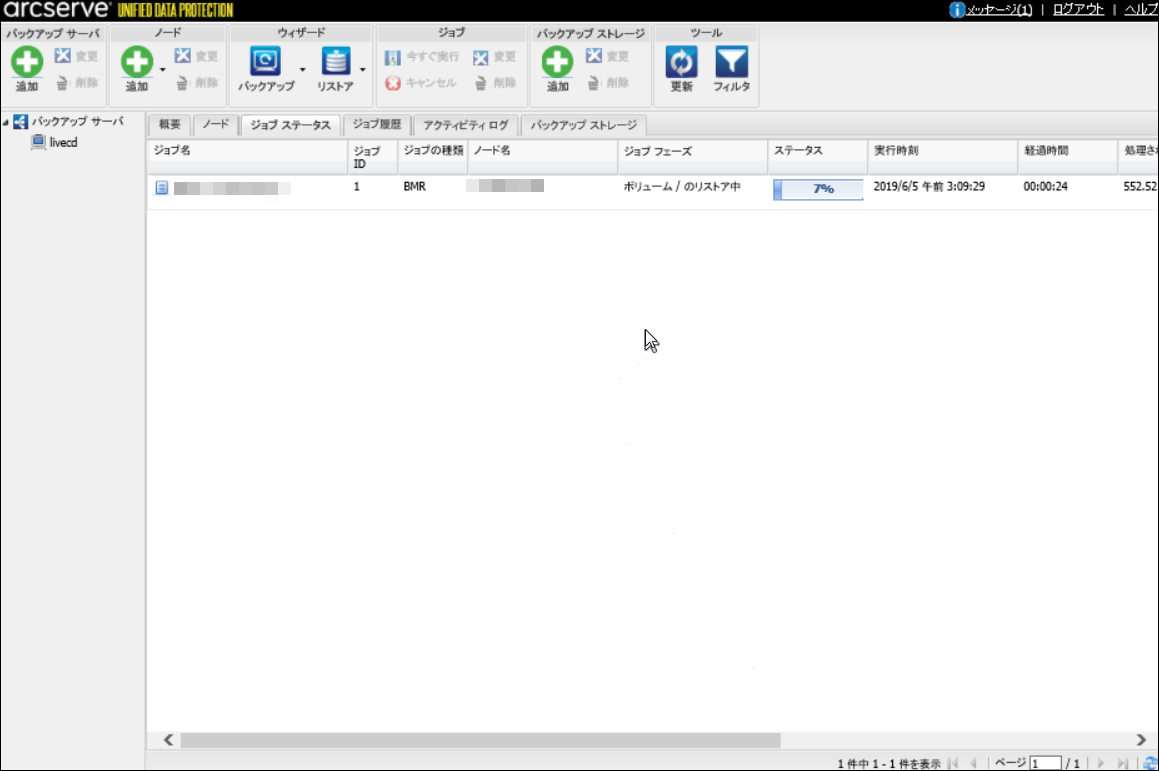Collapse the Backup Server tree node
The height and width of the screenshot is (771, 1159).
tap(6, 123)
